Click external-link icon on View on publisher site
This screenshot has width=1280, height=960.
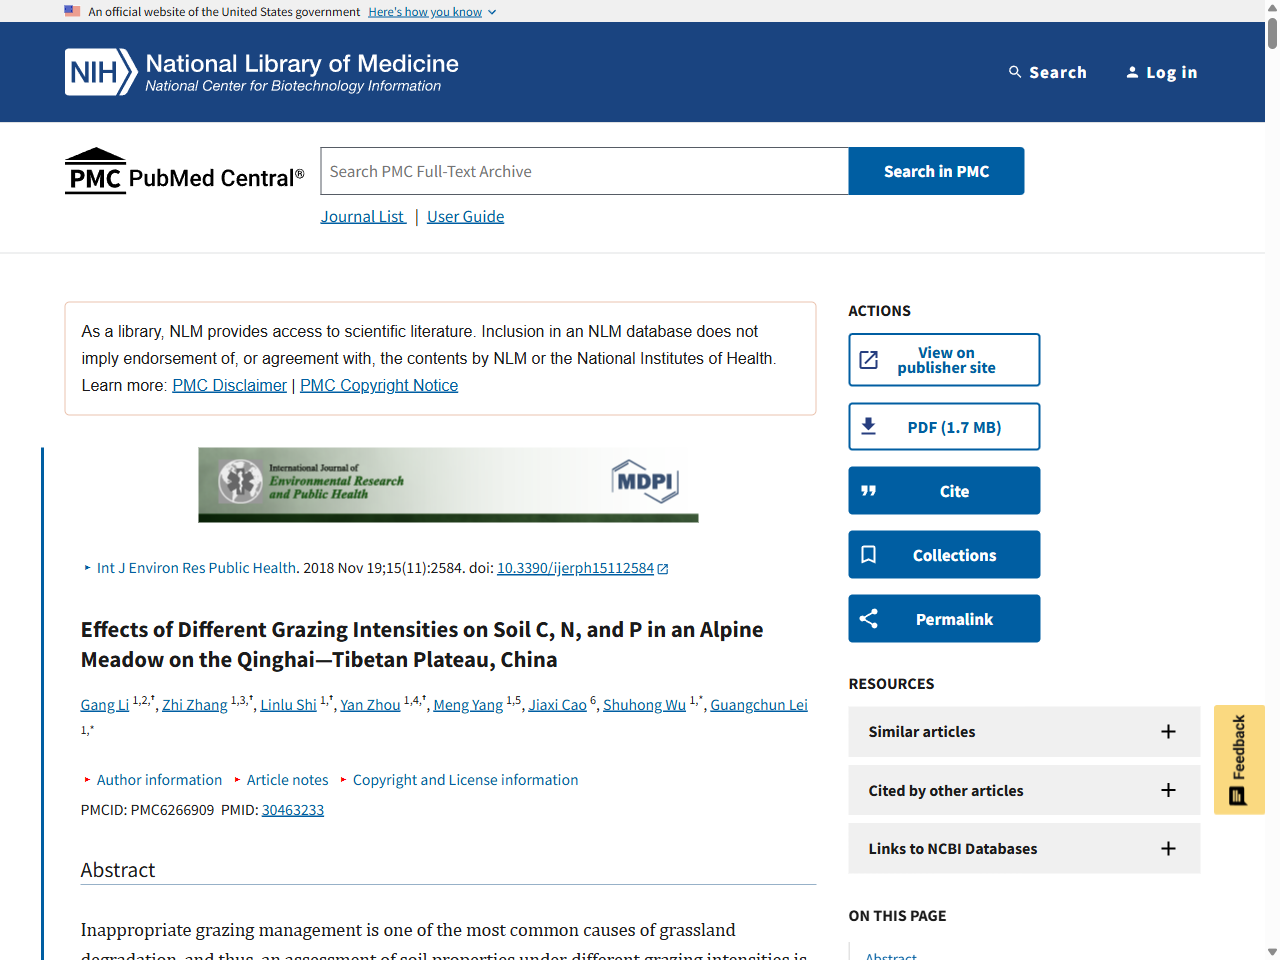point(868,360)
